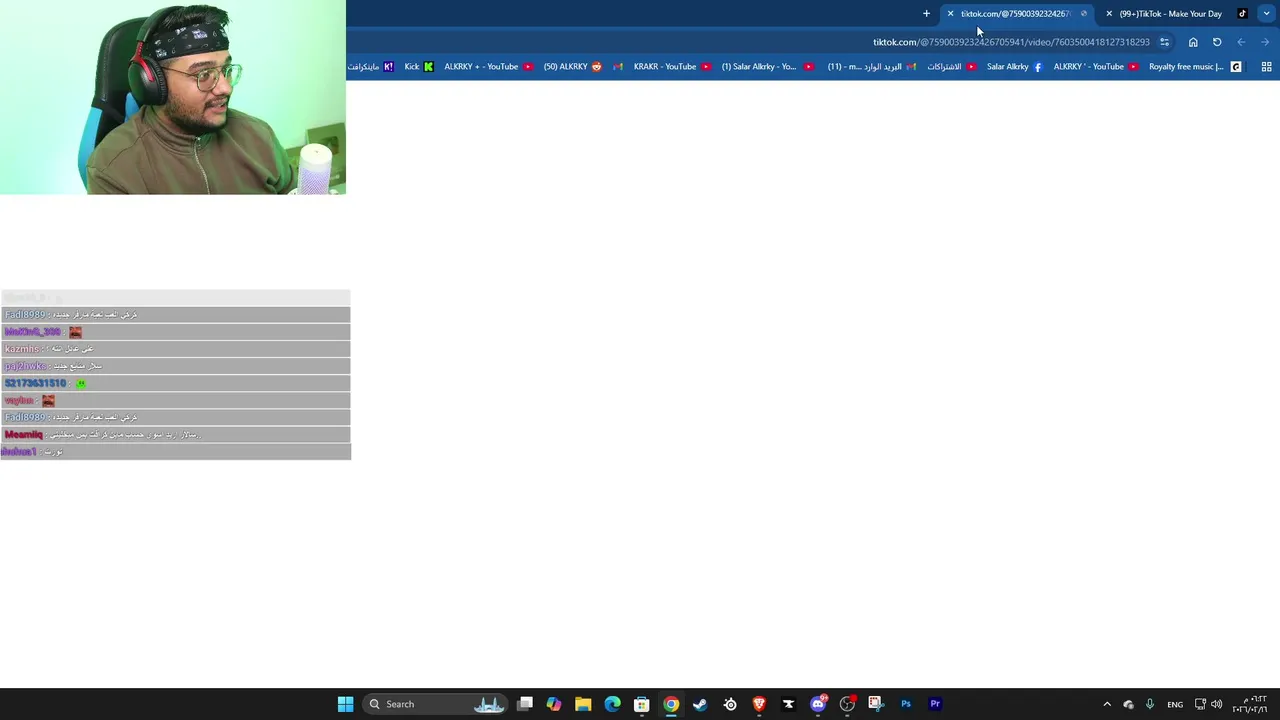
Task: Go to browser home page icon
Action: tap(1193, 42)
